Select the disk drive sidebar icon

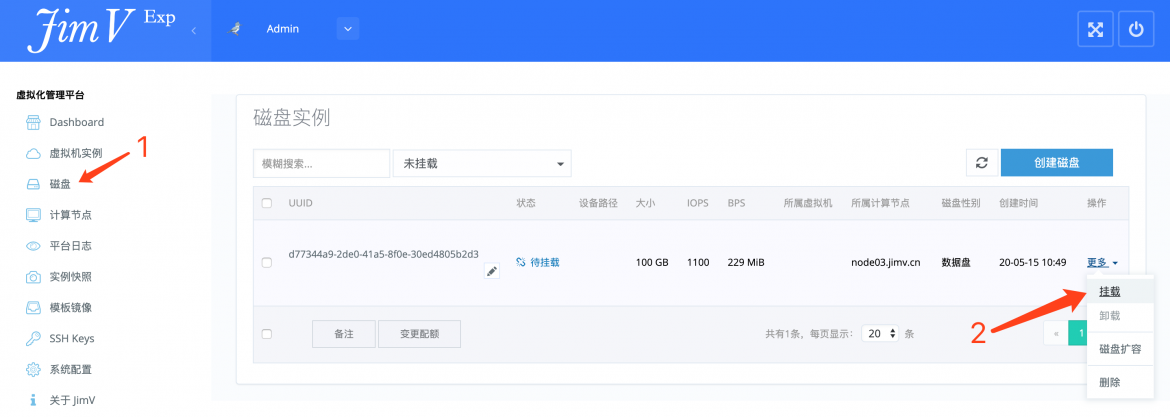(x=33, y=184)
